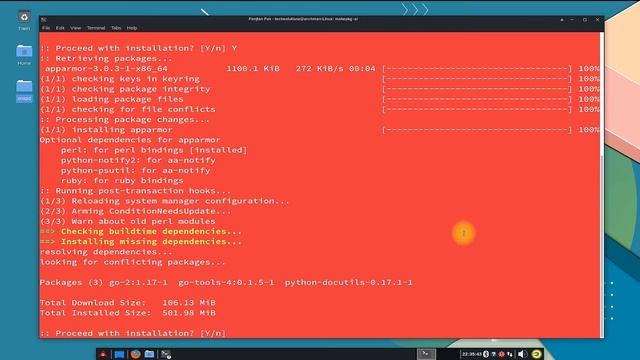Click the terminal window menu icon in title bar
Screen dimensions: 640x360
44,19
